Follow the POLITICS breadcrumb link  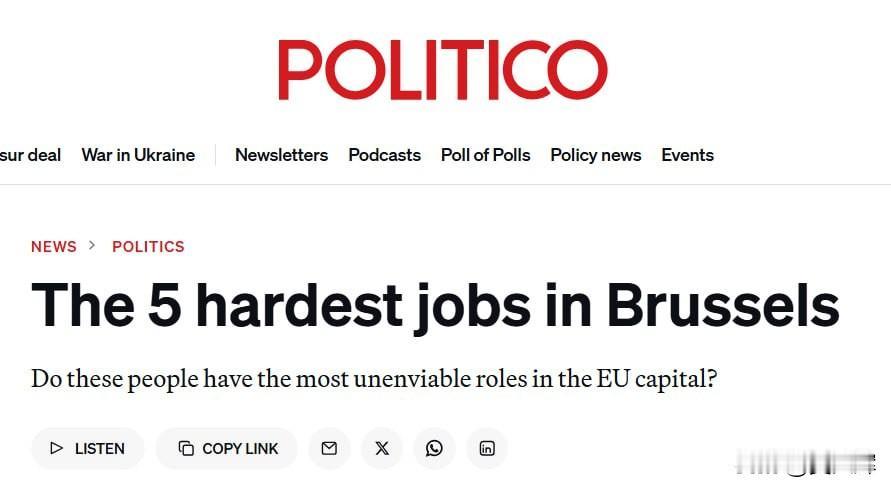click(x=148, y=246)
